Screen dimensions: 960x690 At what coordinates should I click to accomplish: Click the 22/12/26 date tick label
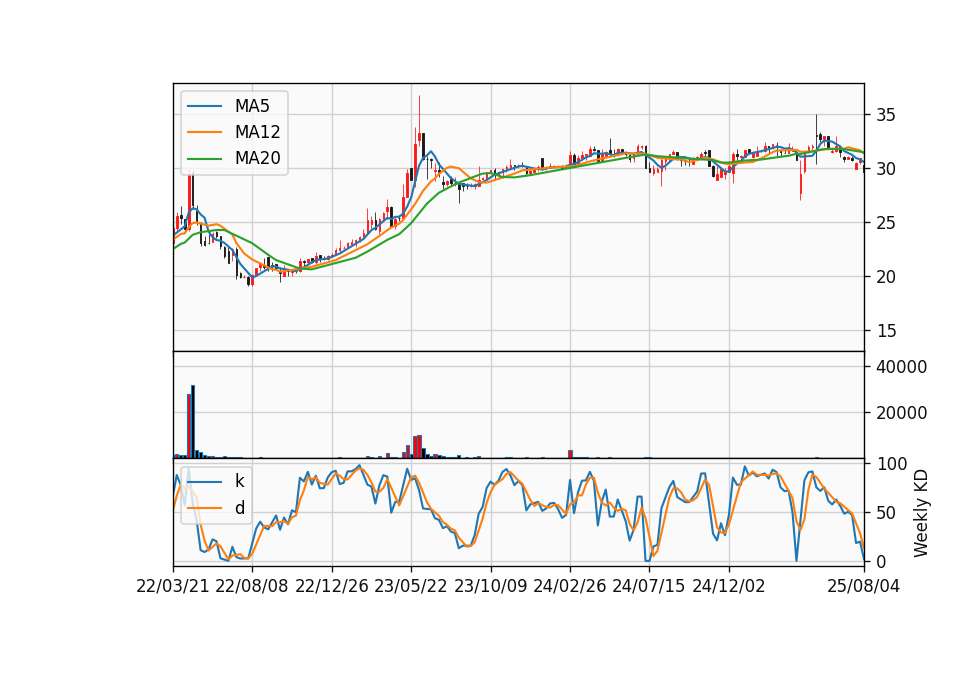pyautogui.click(x=332, y=586)
